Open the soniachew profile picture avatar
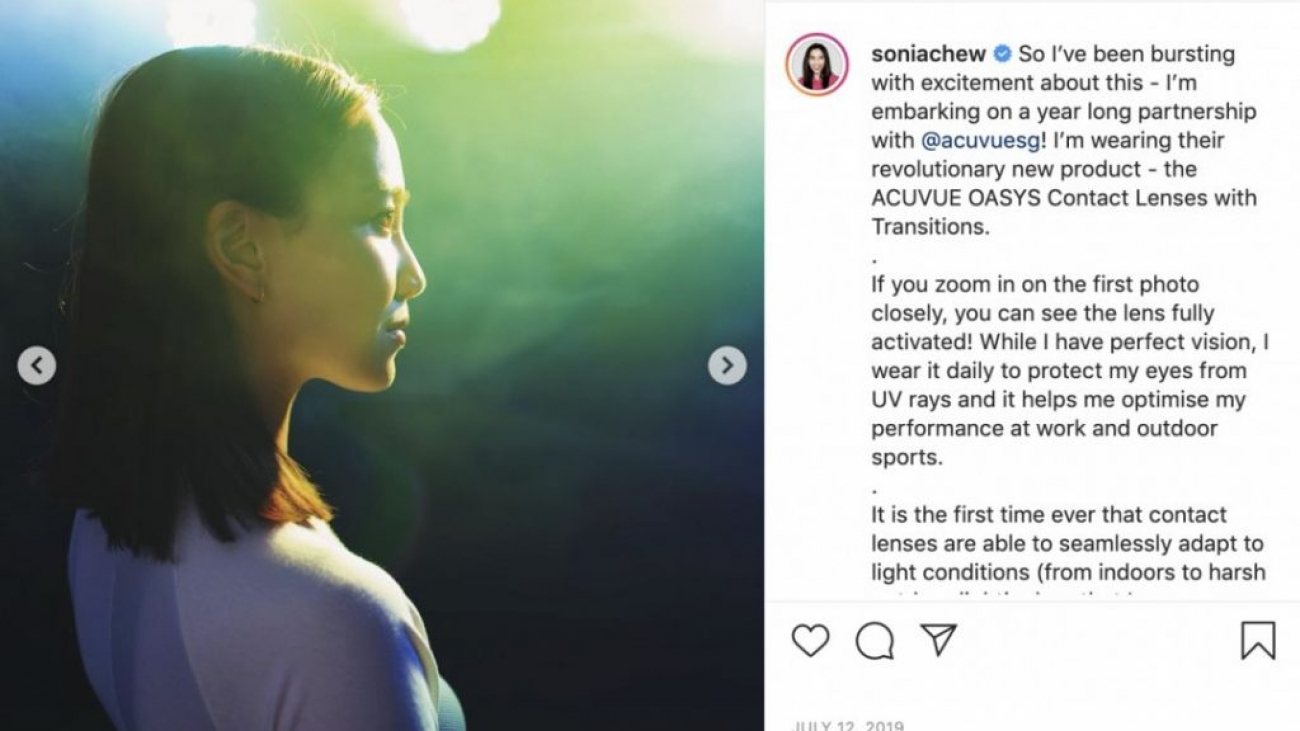This screenshot has height=731, width=1300. (817, 65)
